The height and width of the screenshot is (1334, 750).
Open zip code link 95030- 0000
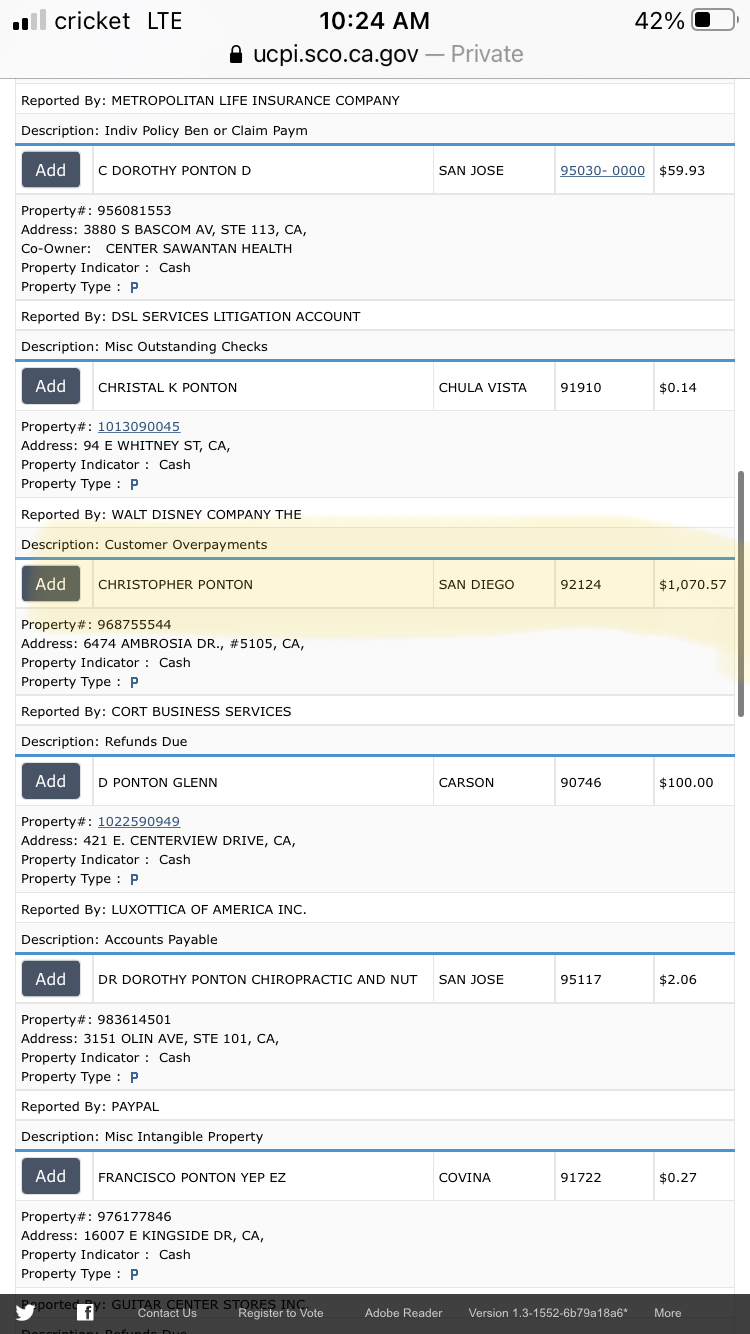click(x=602, y=171)
